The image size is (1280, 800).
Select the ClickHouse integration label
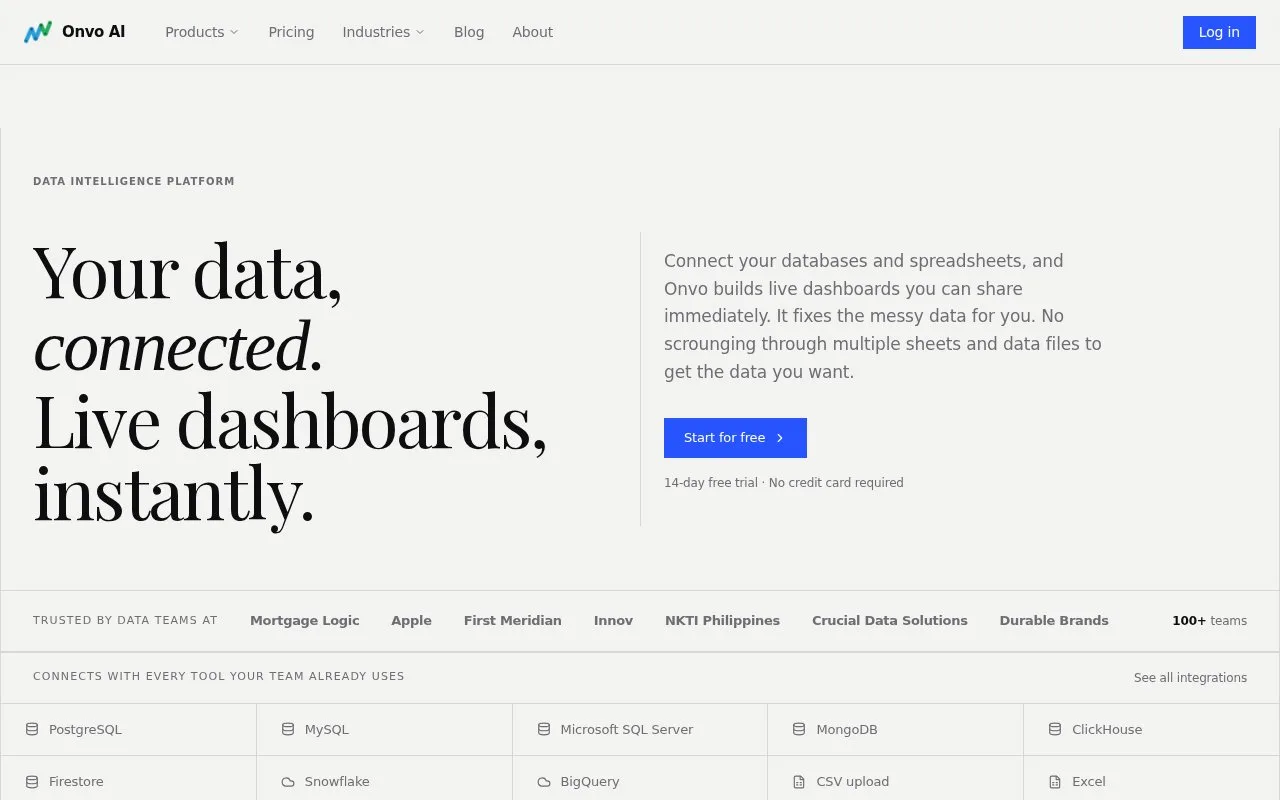pos(1107,729)
